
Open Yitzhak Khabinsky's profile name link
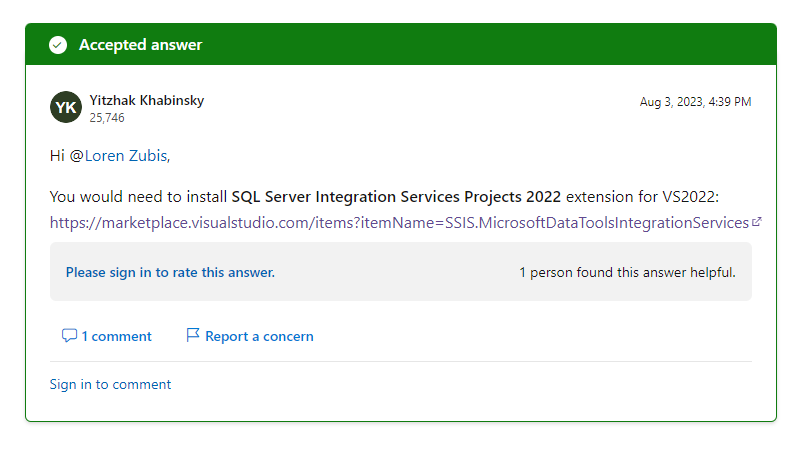(x=147, y=100)
